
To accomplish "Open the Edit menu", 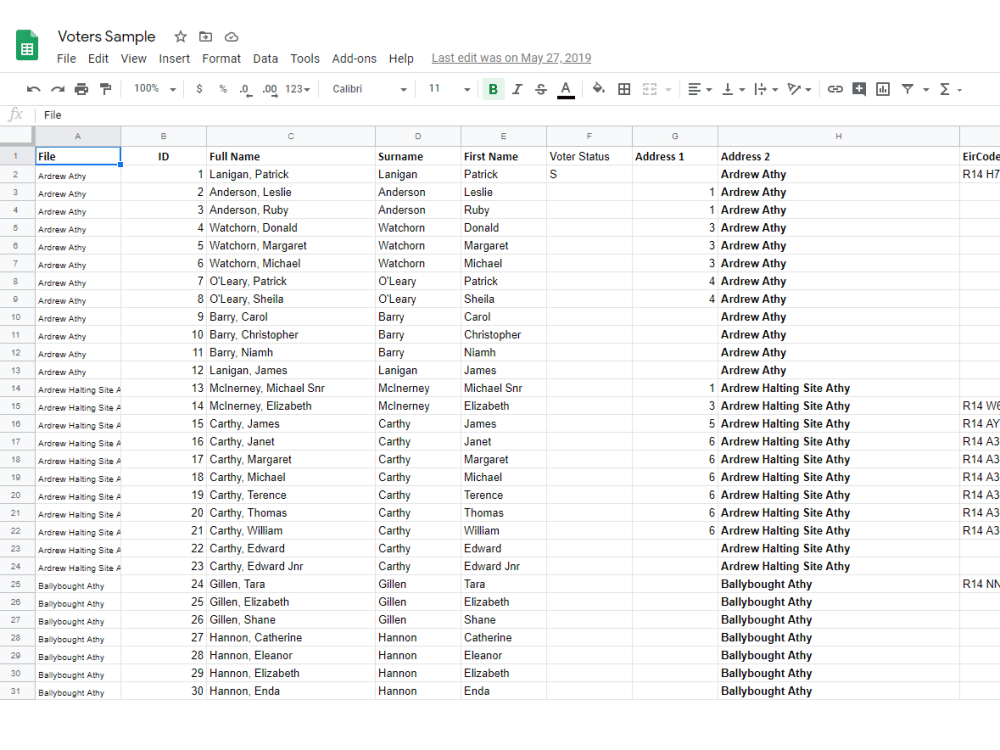I will tap(98, 59).
